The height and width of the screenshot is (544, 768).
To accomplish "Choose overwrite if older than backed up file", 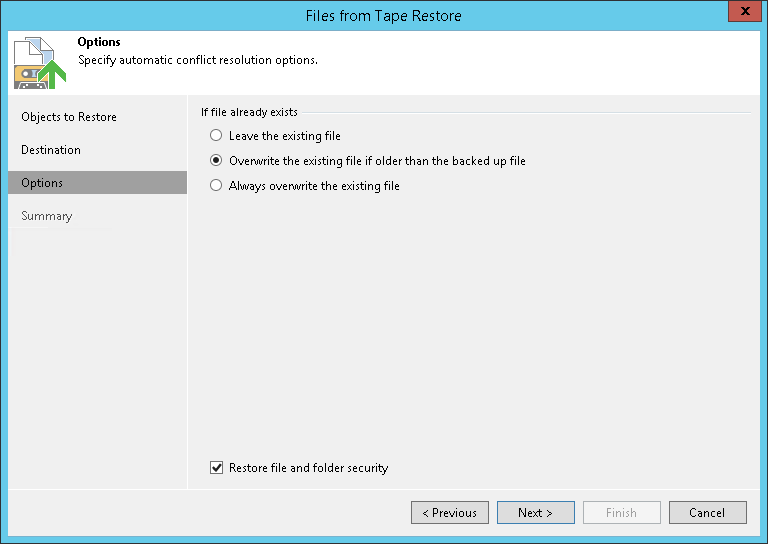I will [216, 161].
